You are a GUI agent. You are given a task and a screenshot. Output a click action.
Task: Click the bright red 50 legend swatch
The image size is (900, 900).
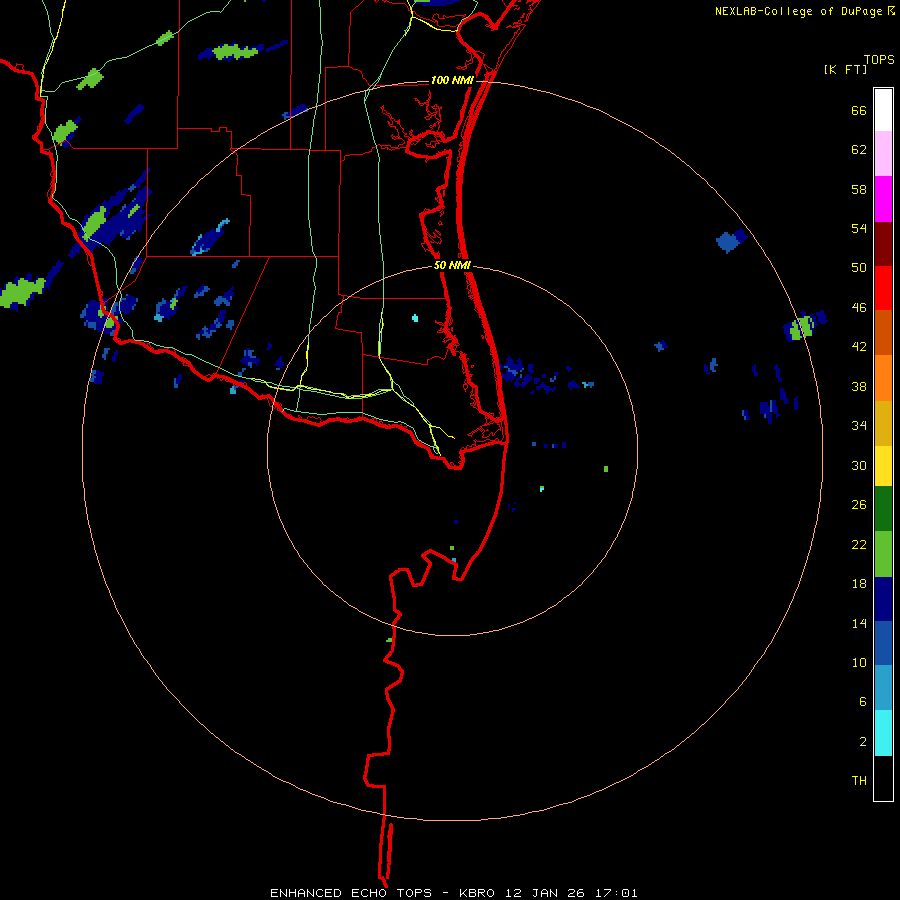[883, 288]
